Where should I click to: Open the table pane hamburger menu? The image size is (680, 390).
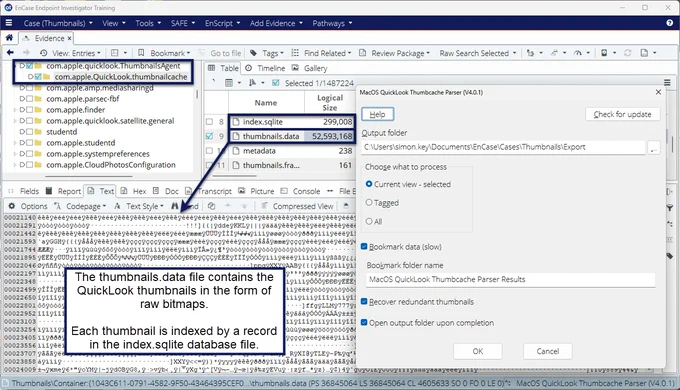tap(667, 82)
